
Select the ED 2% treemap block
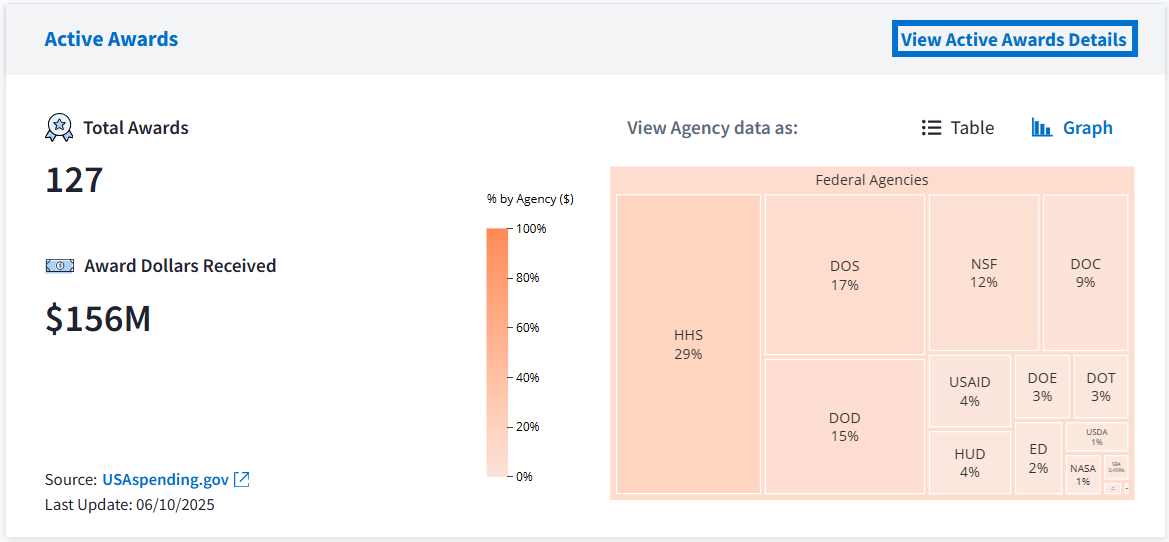point(1038,458)
